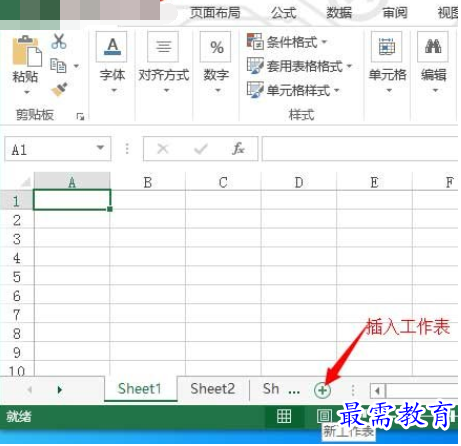This screenshot has width=461, height=446.
Task: Click the Cell Styles (单元格样式) icon
Action: pos(255,90)
